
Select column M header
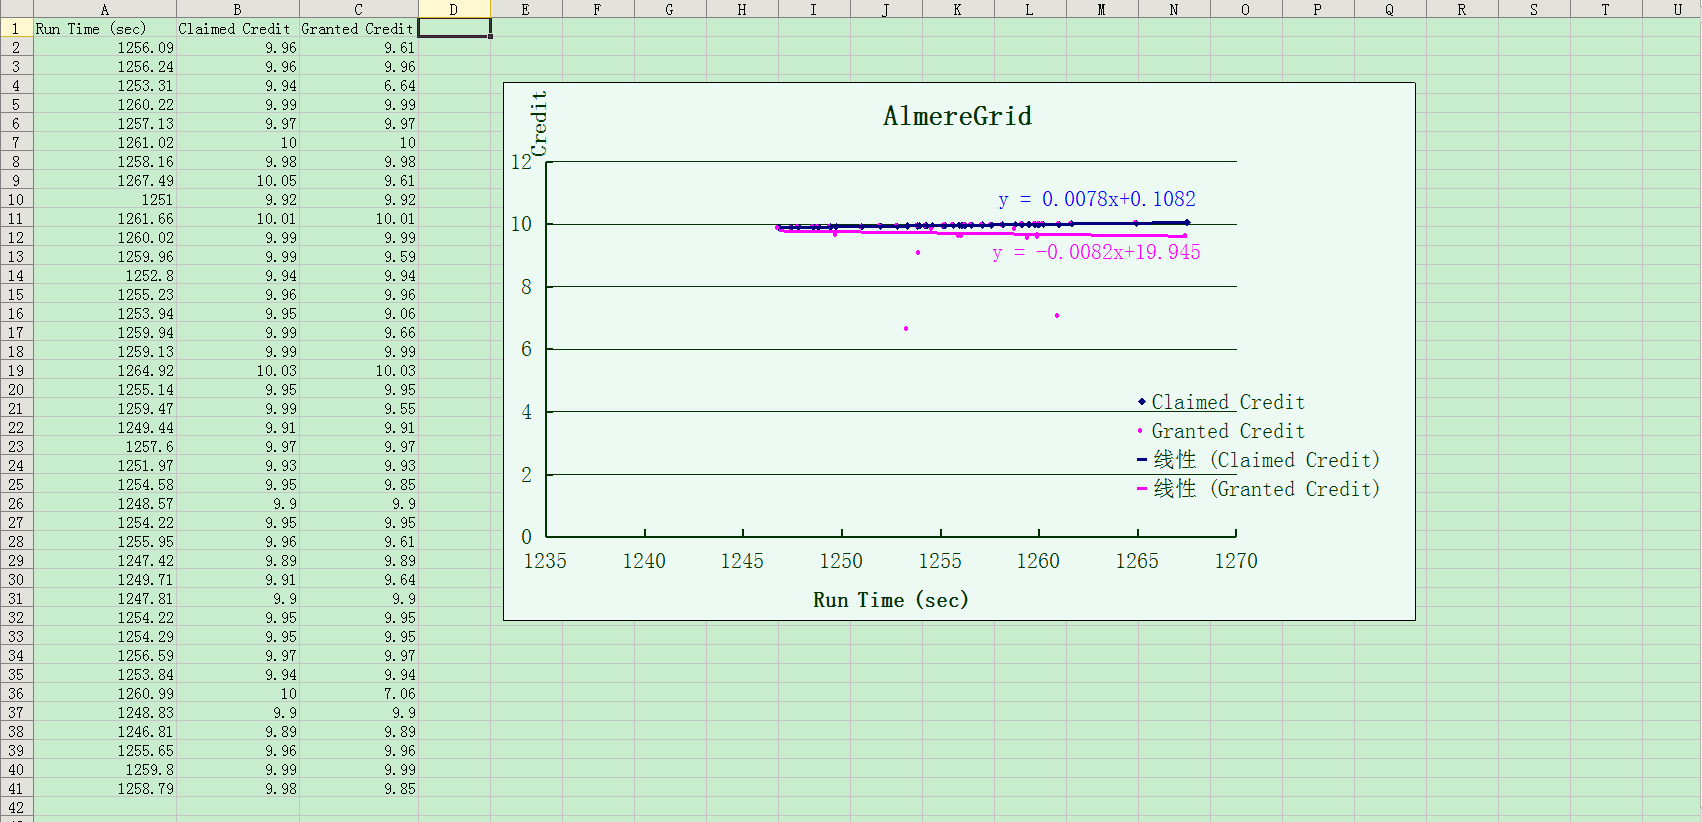click(1102, 9)
